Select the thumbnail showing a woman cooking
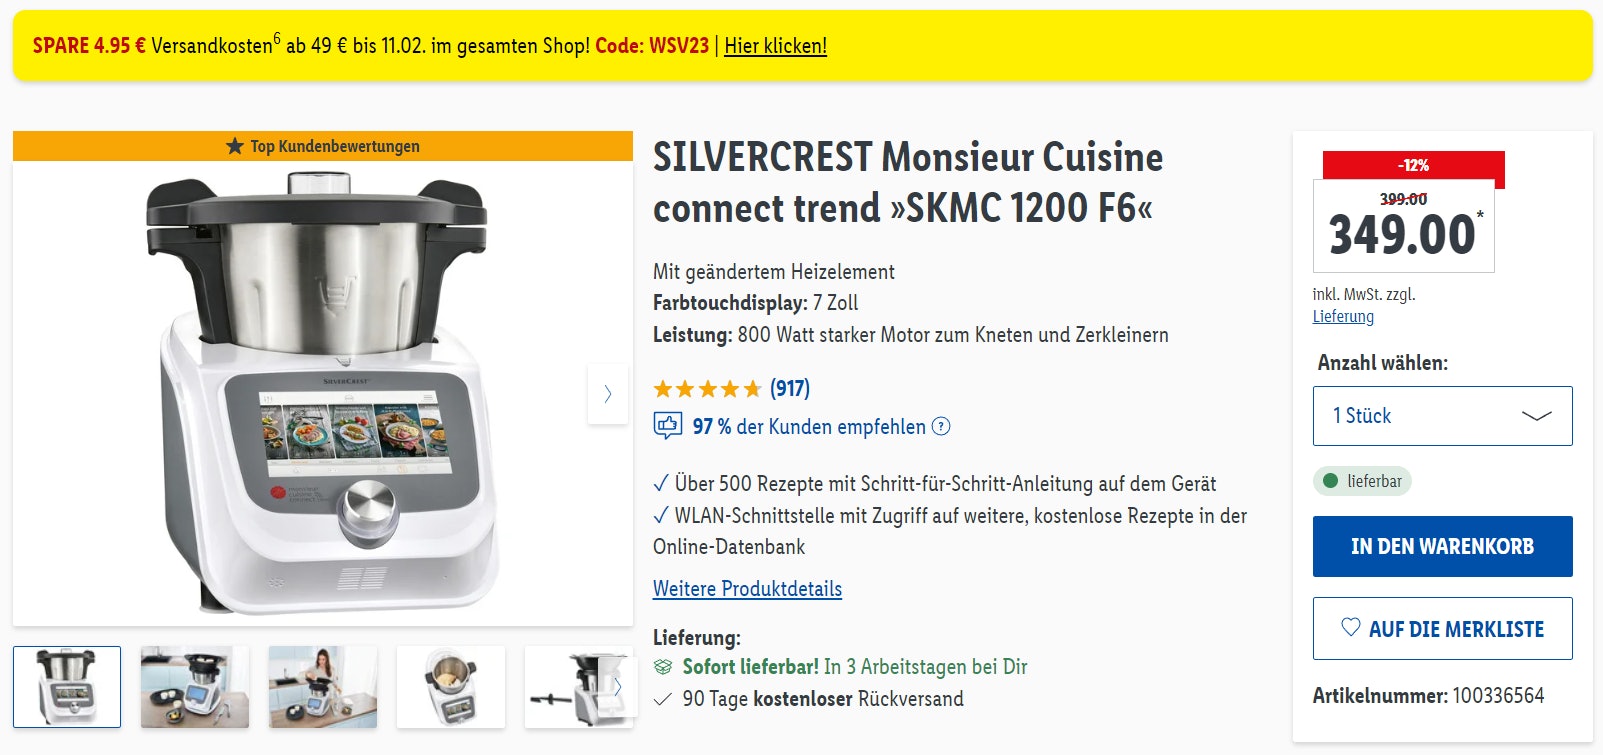1603x755 pixels. pyautogui.click(x=322, y=687)
